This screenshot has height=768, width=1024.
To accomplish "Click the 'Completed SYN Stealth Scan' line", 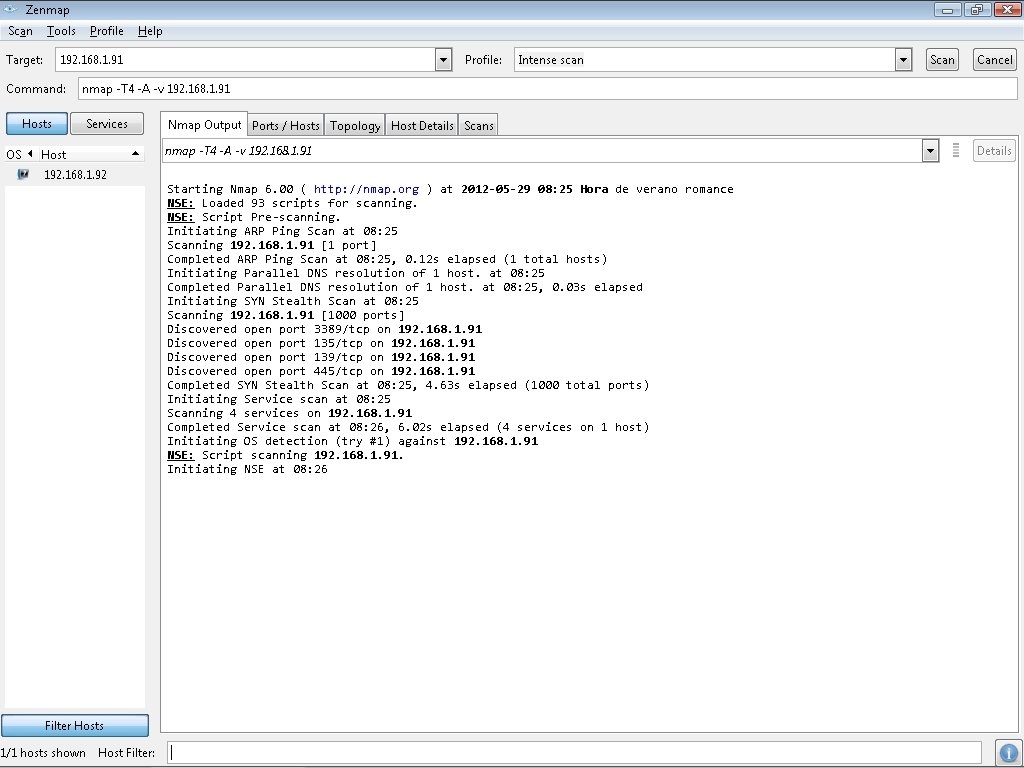I will pyautogui.click(x=408, y=385).
